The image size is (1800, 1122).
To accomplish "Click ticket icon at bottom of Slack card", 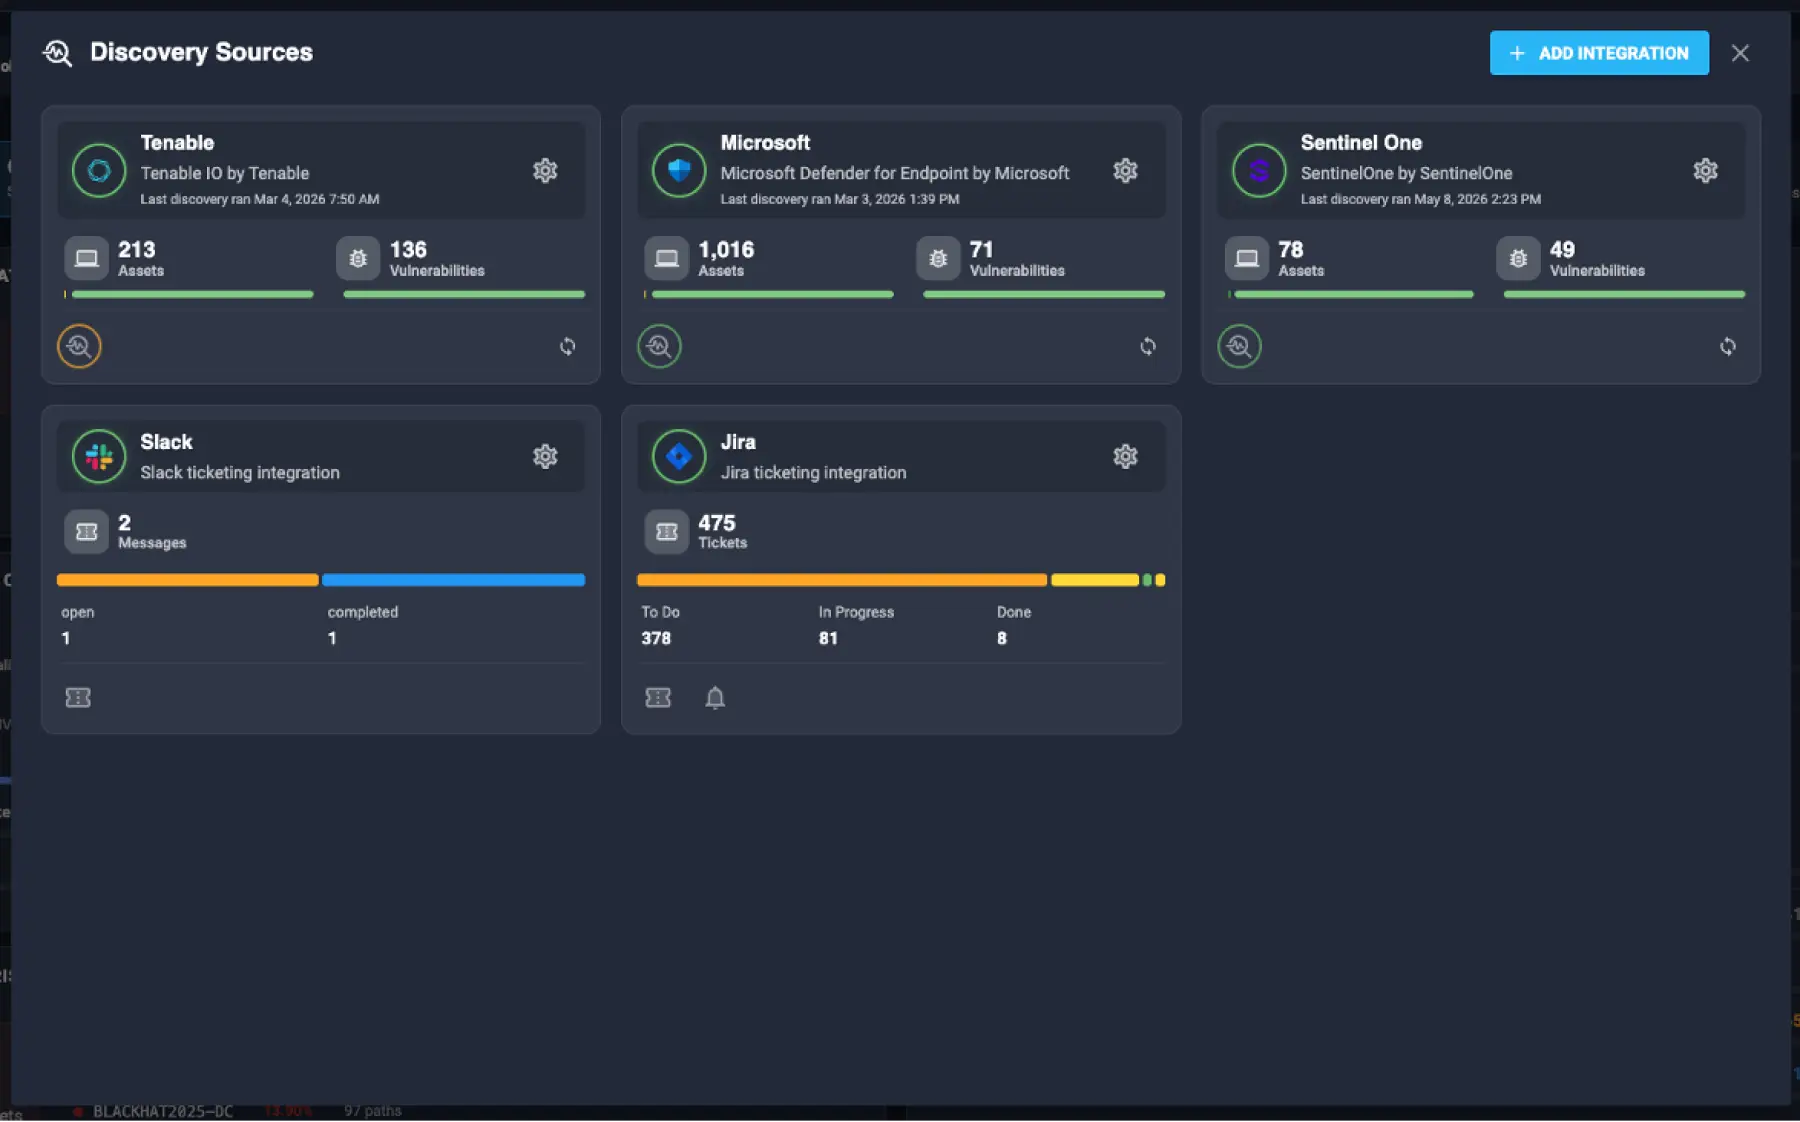I will (78, 697).
